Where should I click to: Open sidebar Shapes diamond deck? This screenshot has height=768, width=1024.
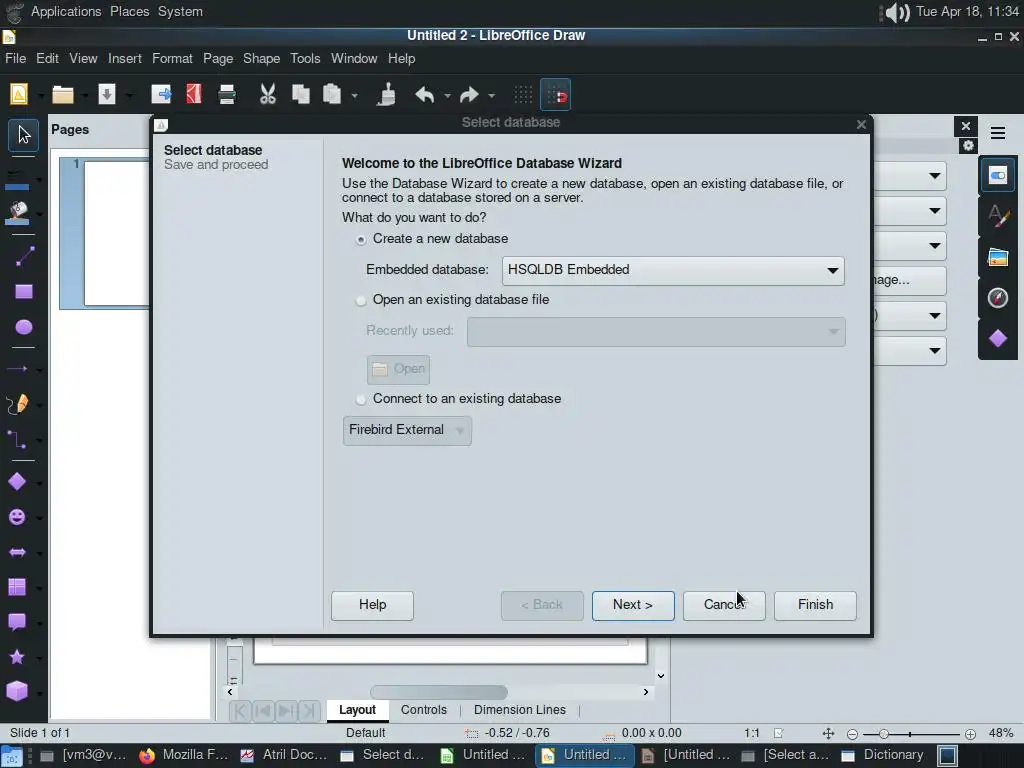click(x=998, y=338)
